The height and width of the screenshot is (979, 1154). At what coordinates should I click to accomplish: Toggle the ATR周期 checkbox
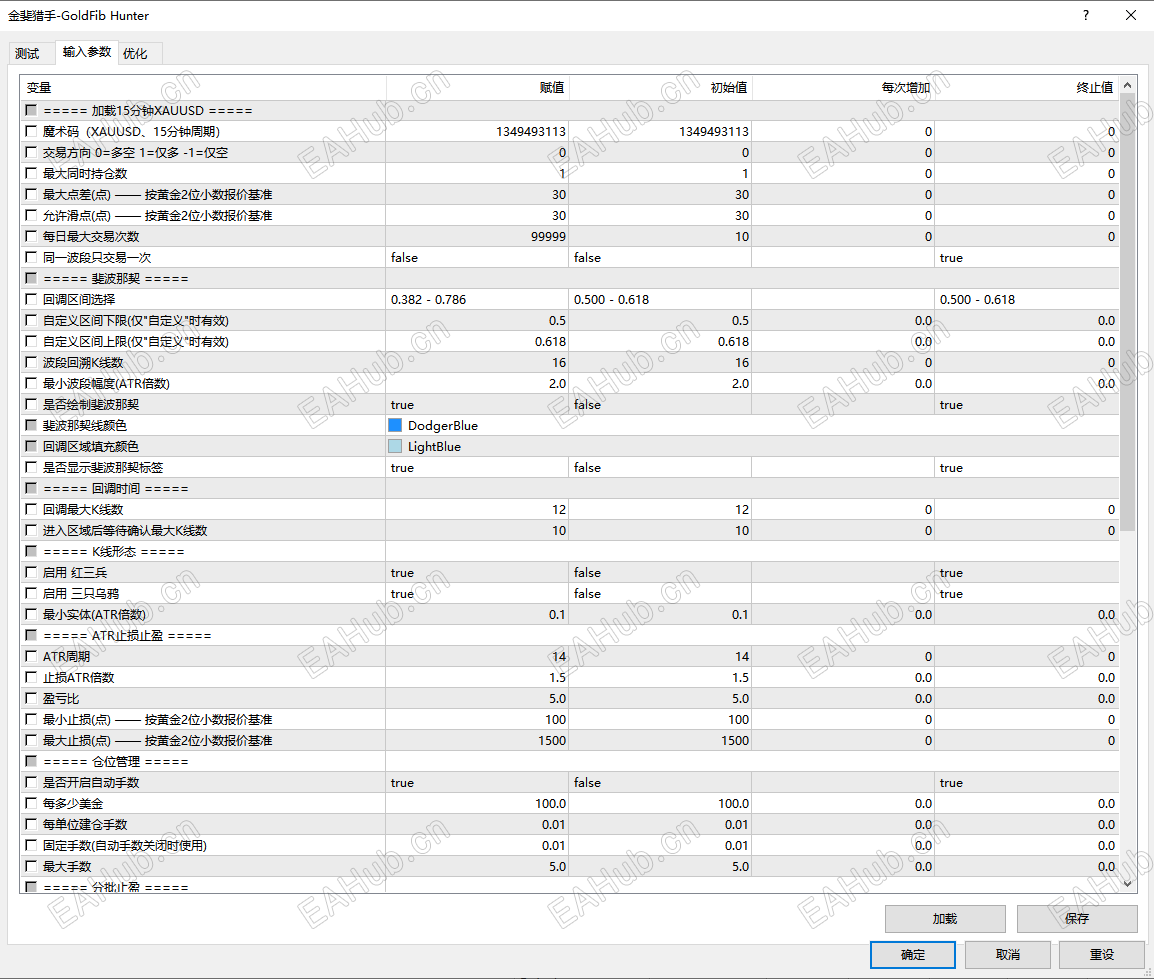click(x=31, y=656)
